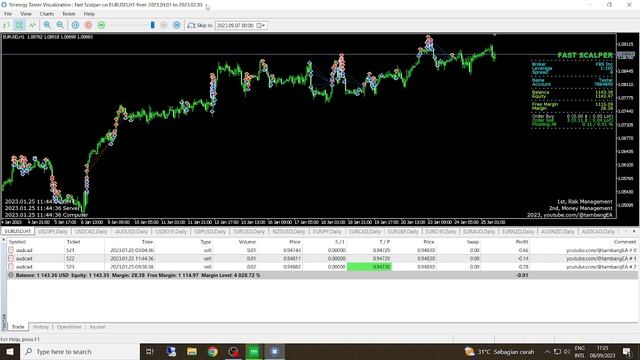Close the toolbox panel with X

(x=4, y=240)
